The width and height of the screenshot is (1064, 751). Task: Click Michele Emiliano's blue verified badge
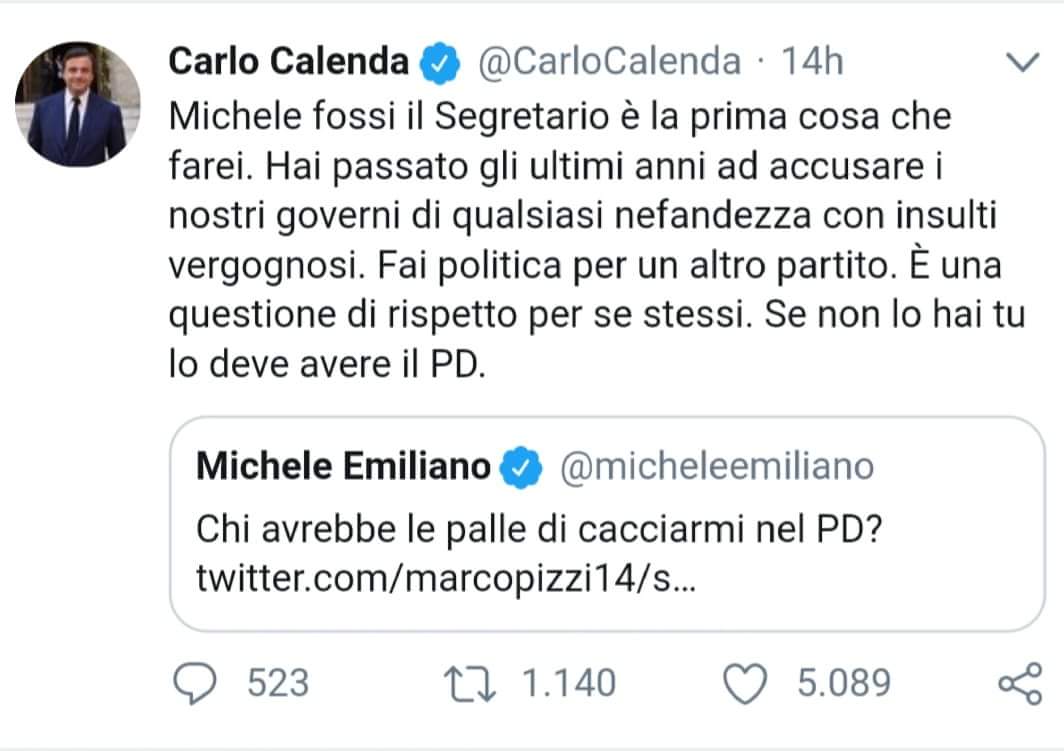point(521,466)
